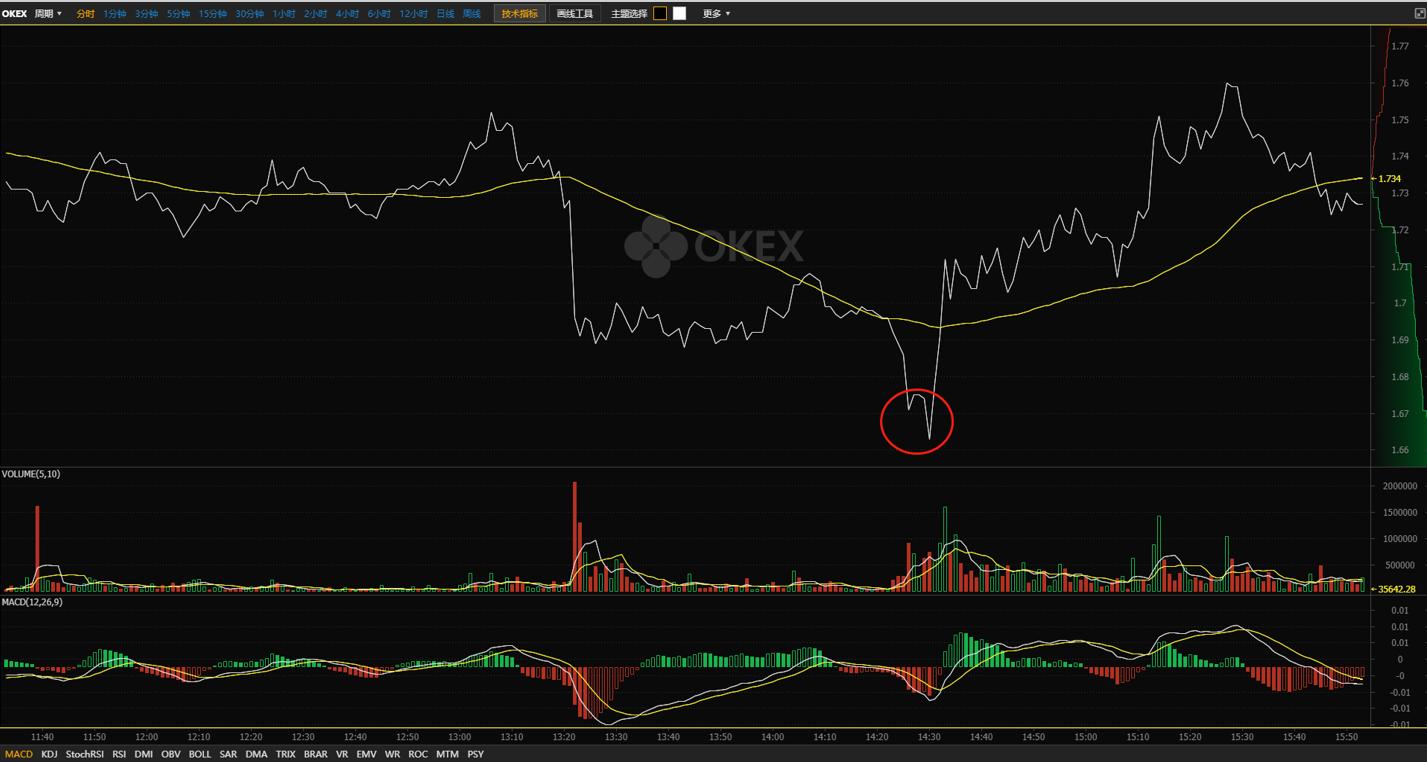This screenshot has height=762, width=1427.
Task: Expand the 更多 menu
Action: coord(716,14)
